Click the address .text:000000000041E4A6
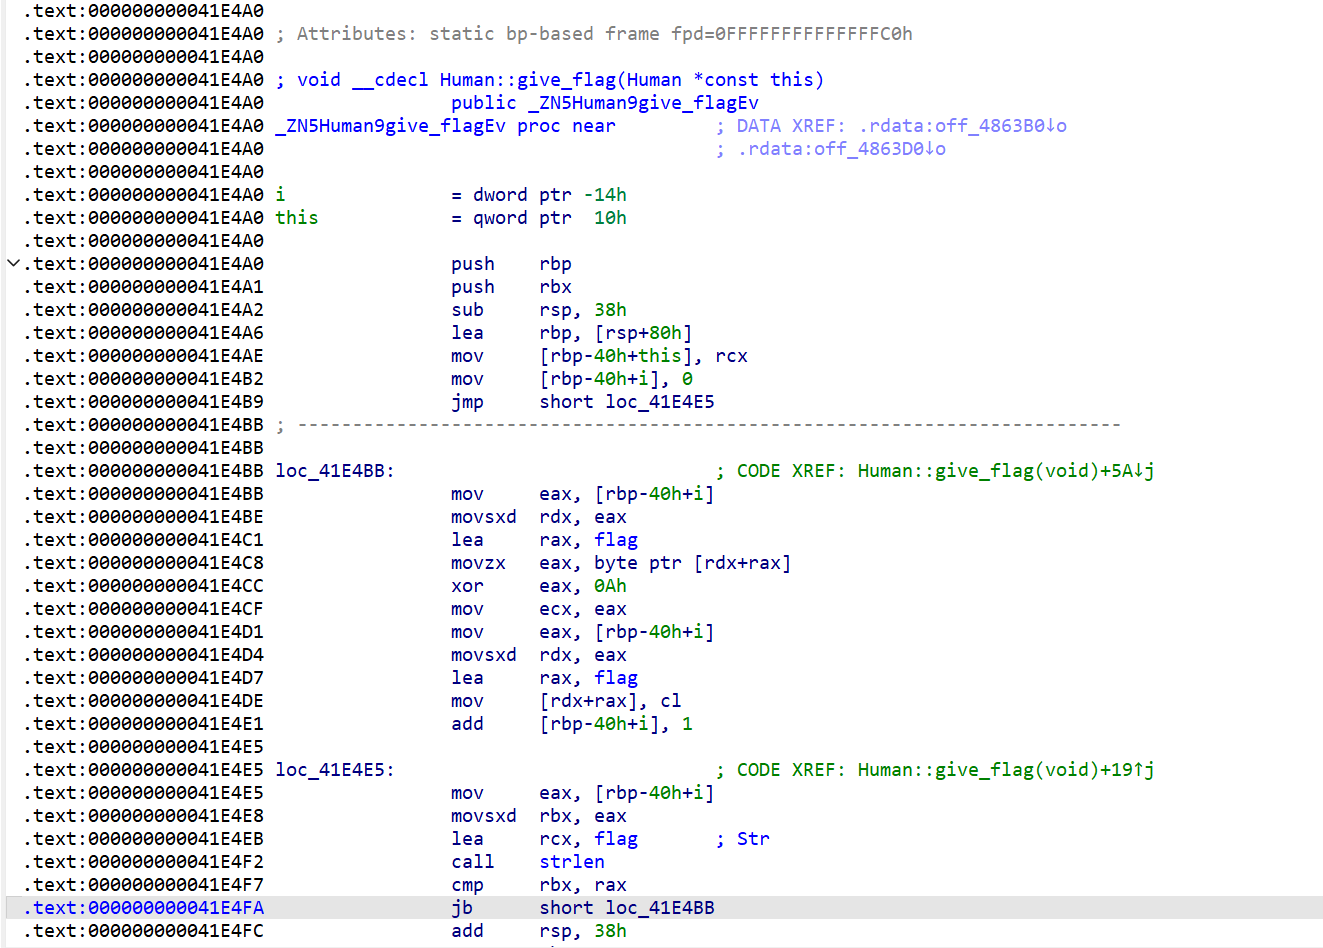The width and height of the screenshot is (1323, 948). click(144, 333)
